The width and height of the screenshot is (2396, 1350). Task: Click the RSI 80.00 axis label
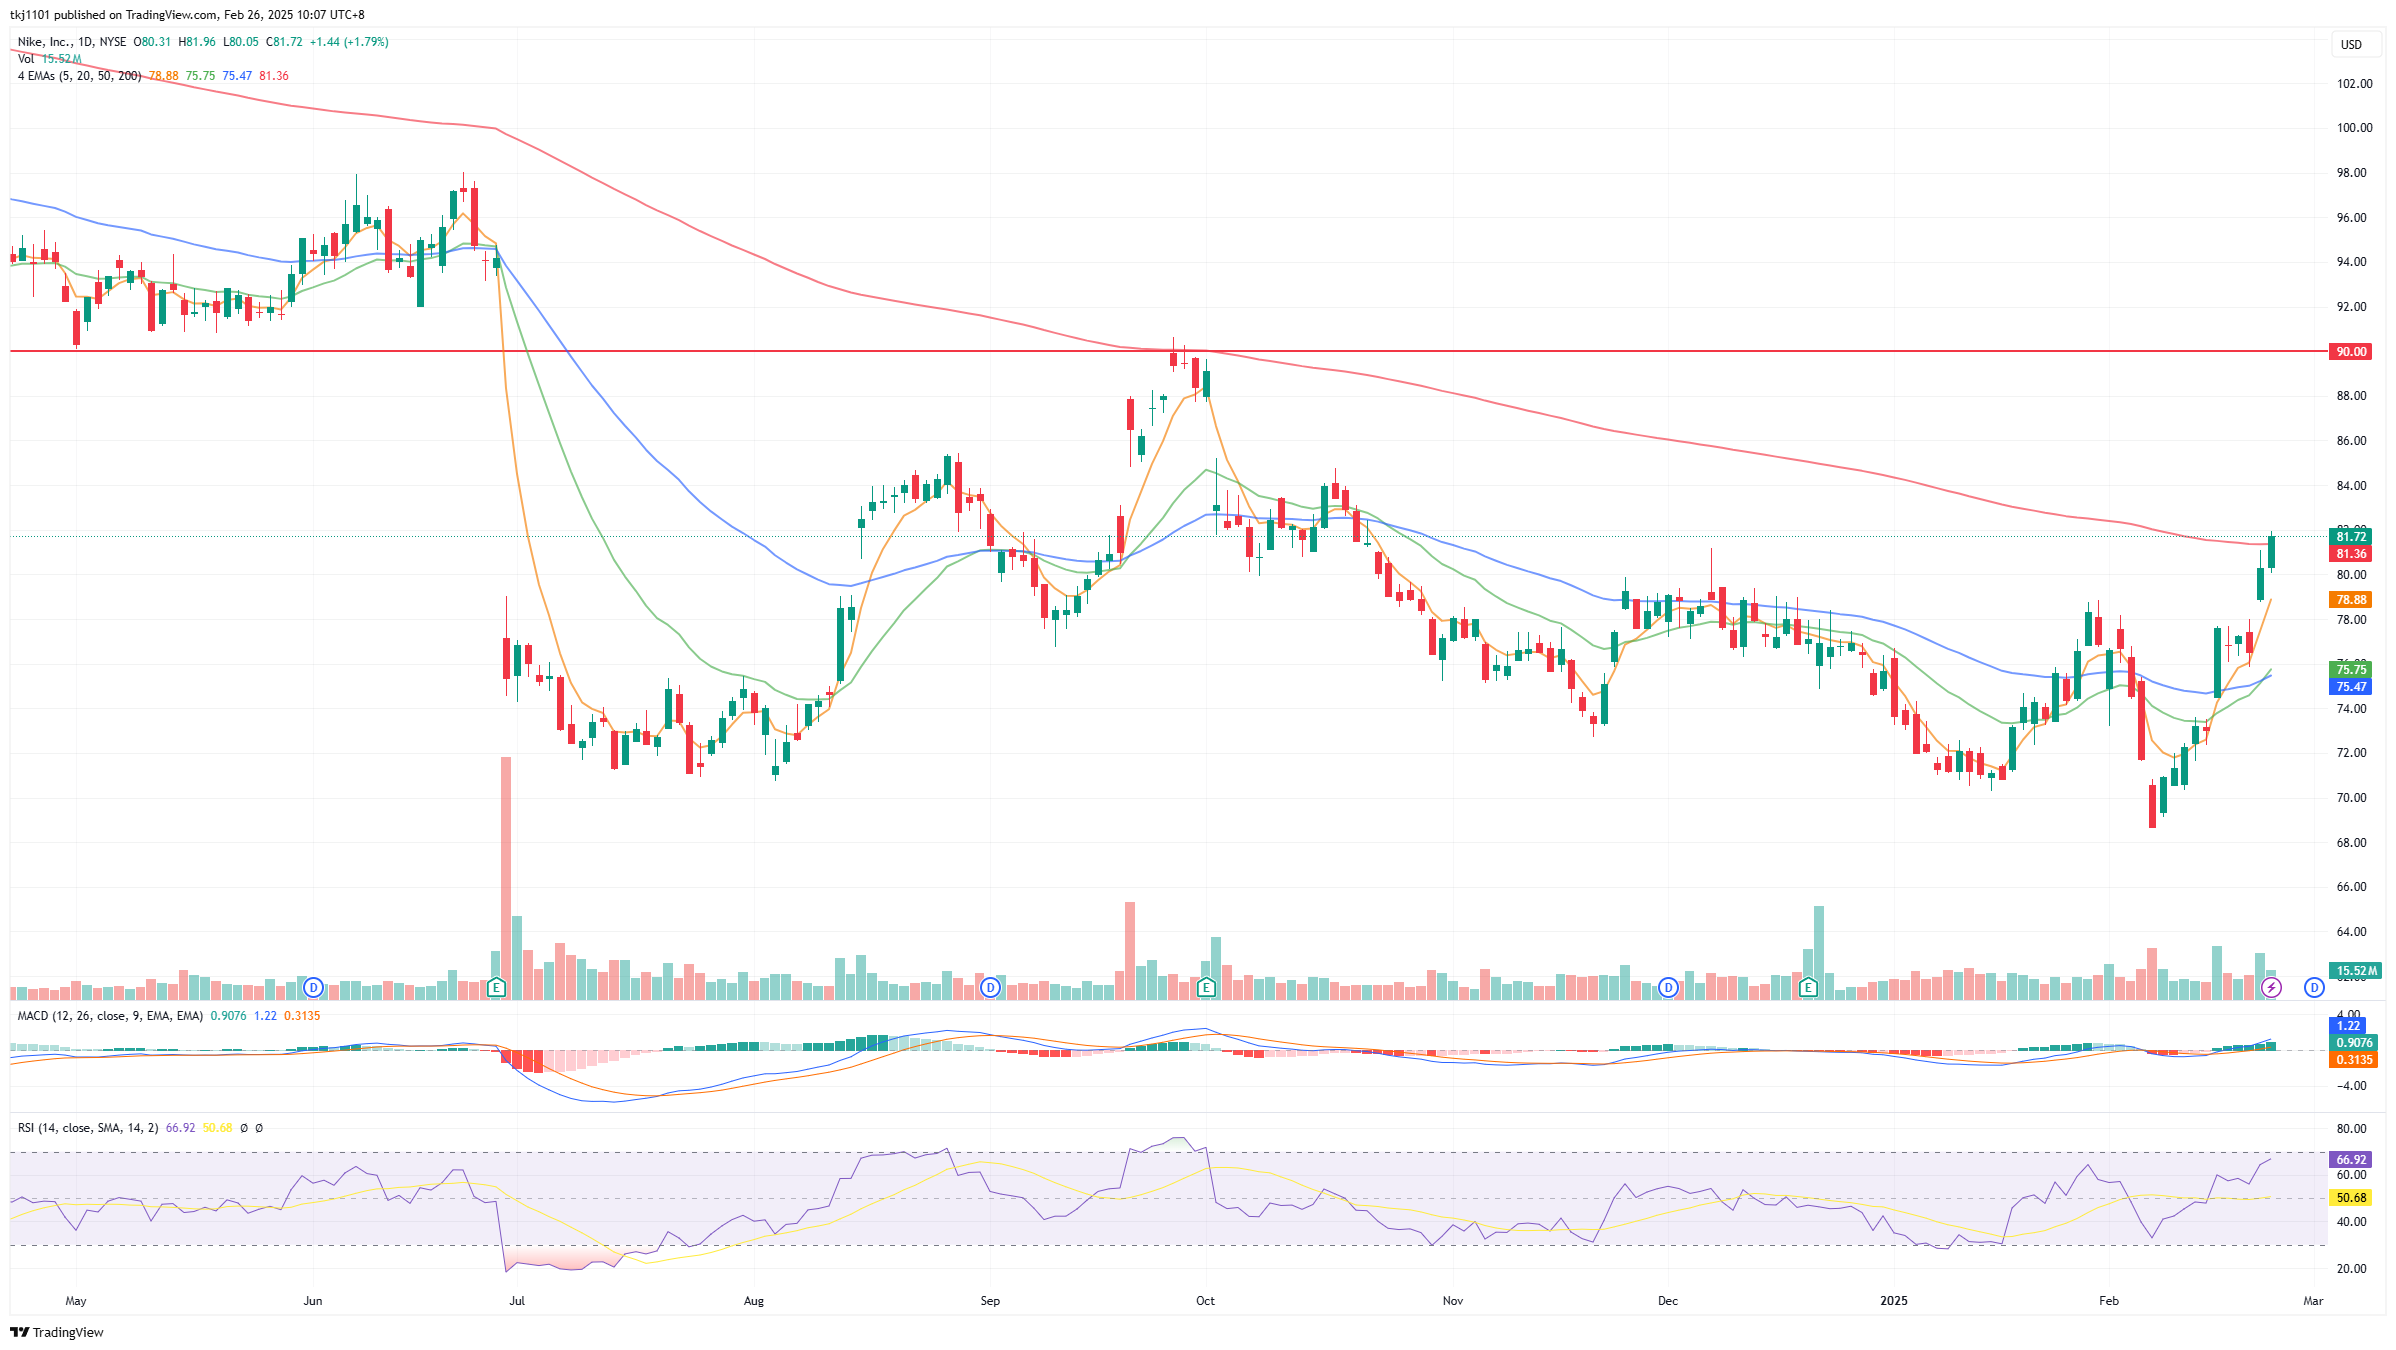click(2351, 1129)
